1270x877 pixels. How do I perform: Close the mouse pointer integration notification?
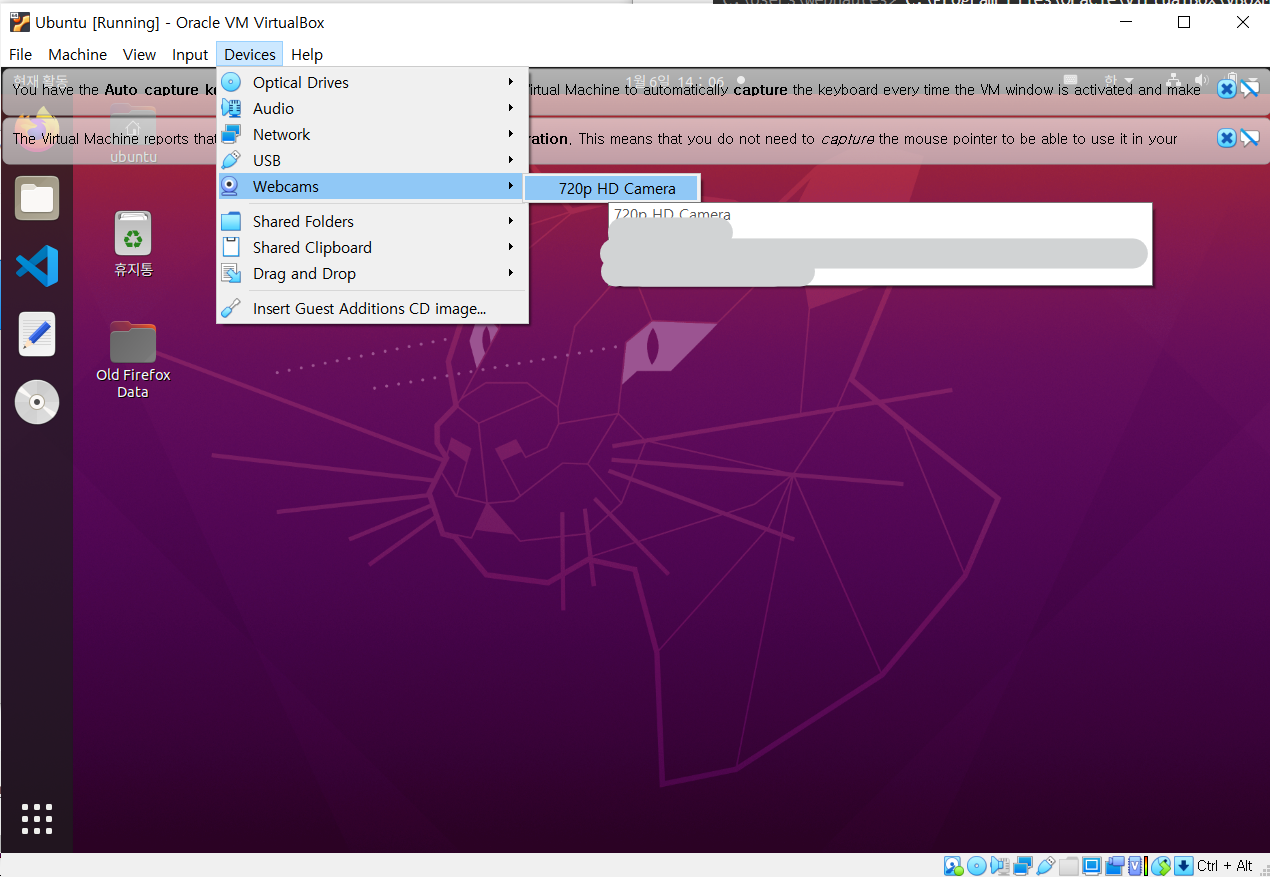[x=1226, y=138]
